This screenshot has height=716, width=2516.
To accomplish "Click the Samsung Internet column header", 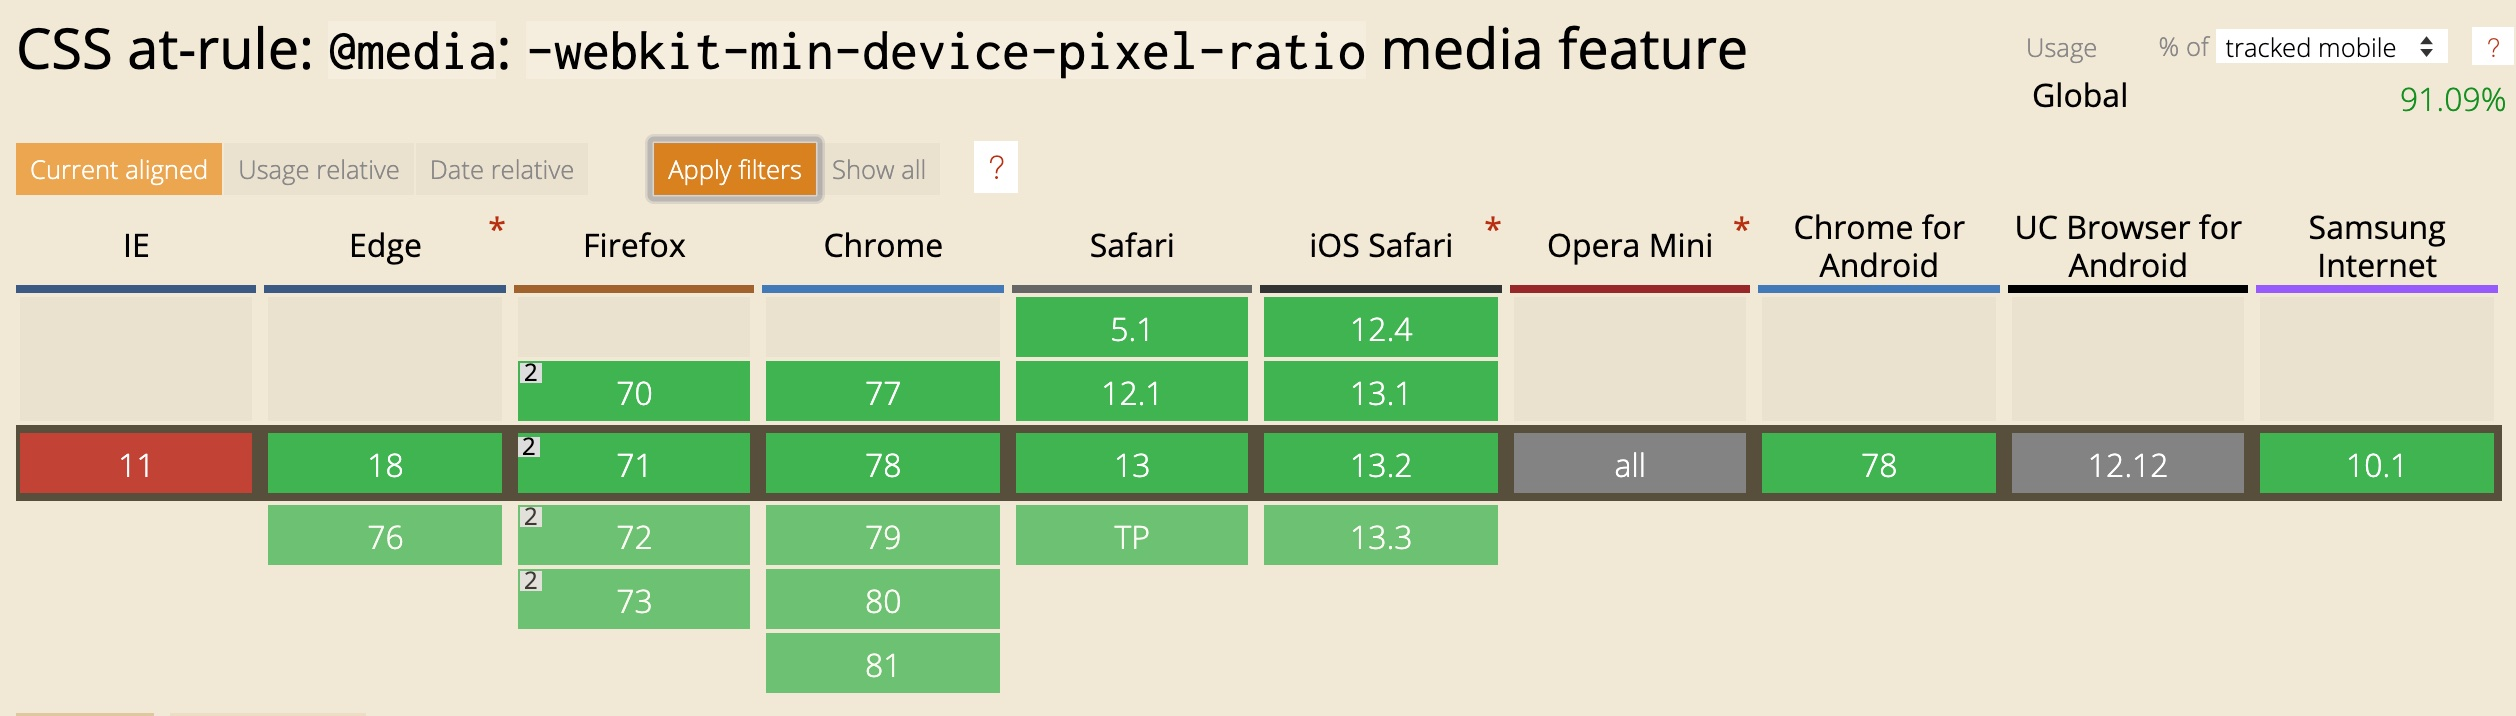I will click(x=2376, y=246).
